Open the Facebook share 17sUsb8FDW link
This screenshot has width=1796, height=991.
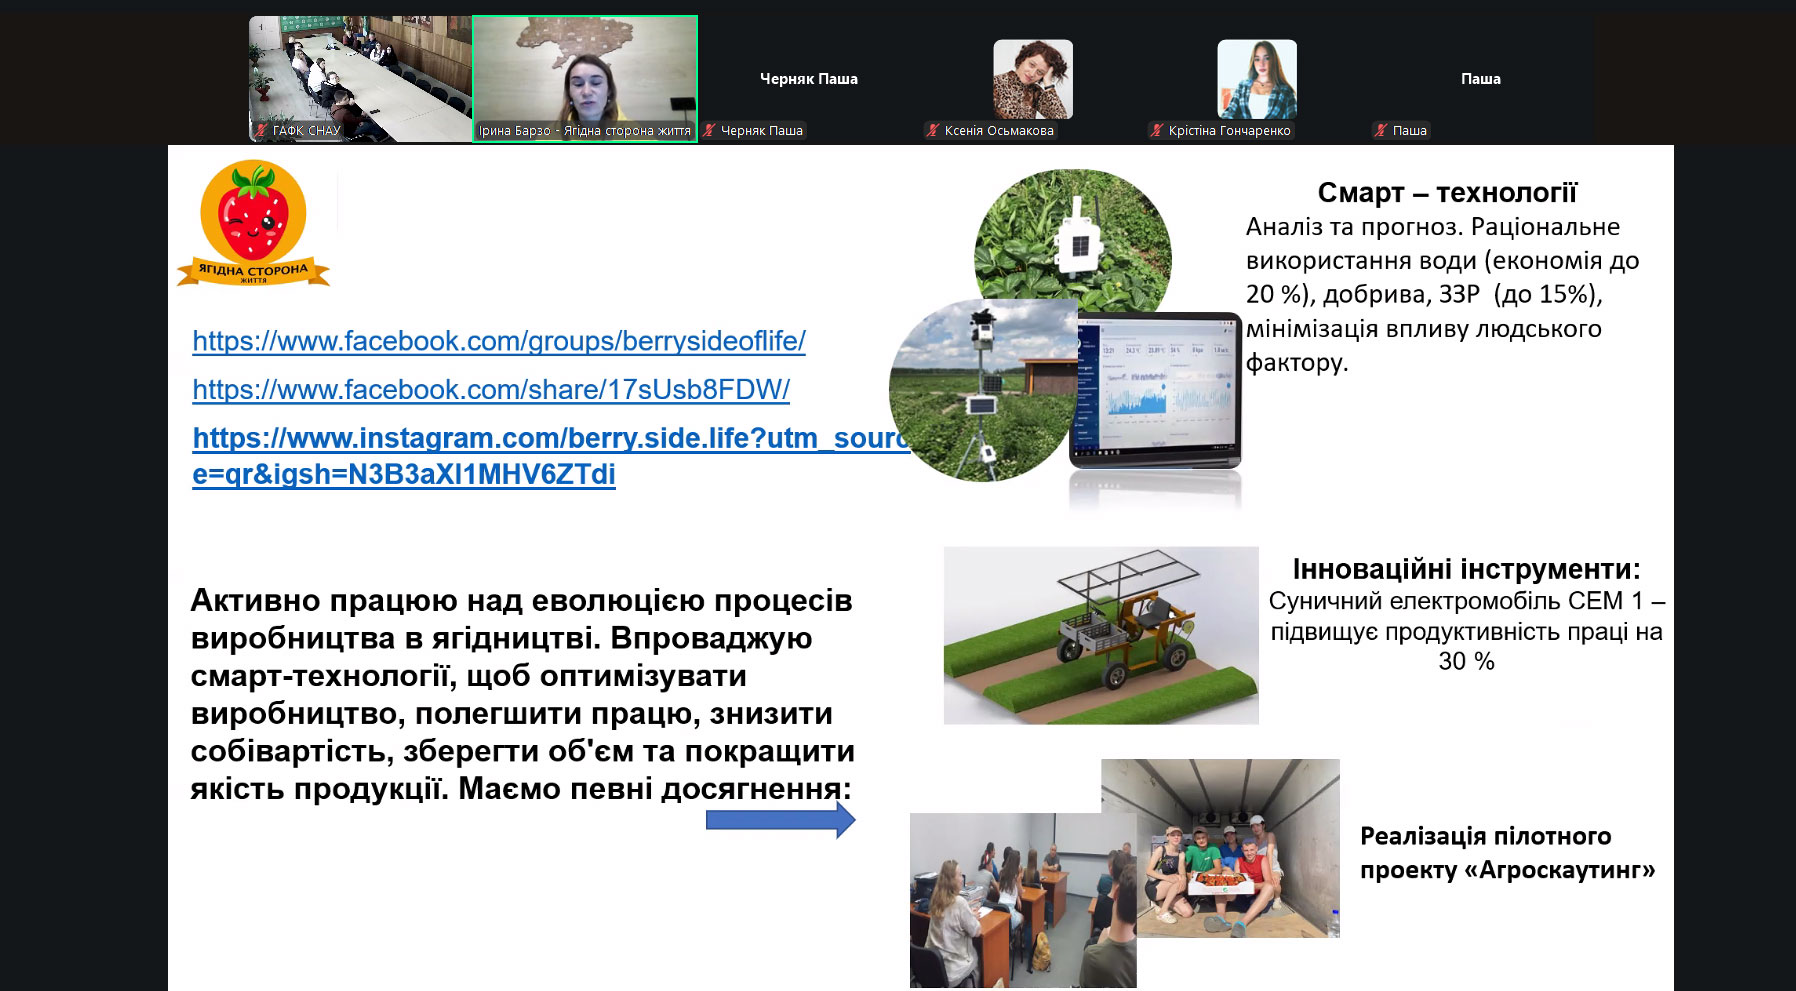click(x=490, y=389)
